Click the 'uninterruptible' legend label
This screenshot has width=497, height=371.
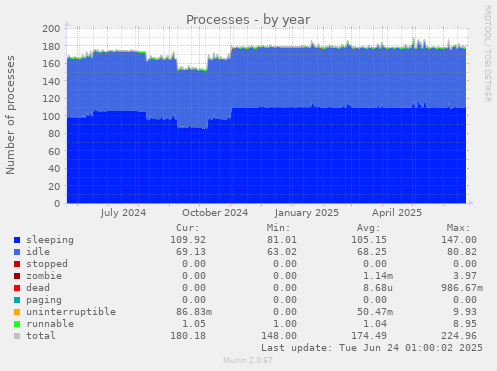pyautogui.click(x=71, y=312)
